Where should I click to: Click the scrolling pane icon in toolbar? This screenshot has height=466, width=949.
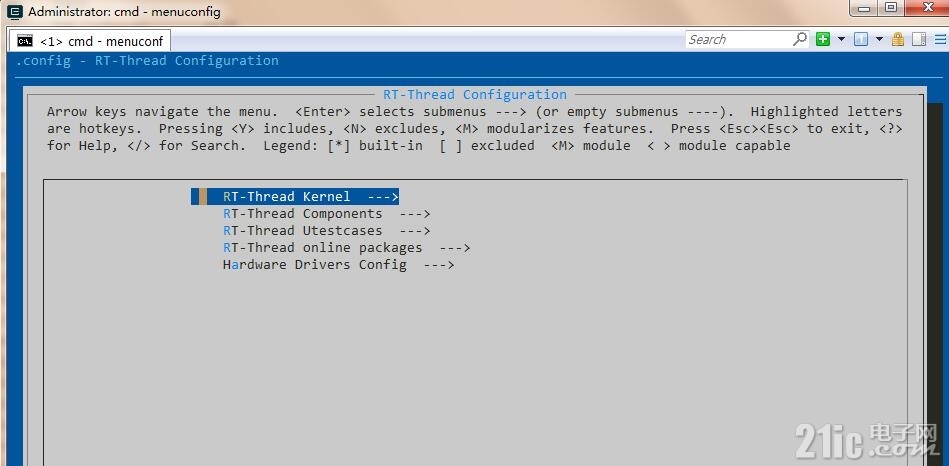pyautogui.click(x=919, y=39)
